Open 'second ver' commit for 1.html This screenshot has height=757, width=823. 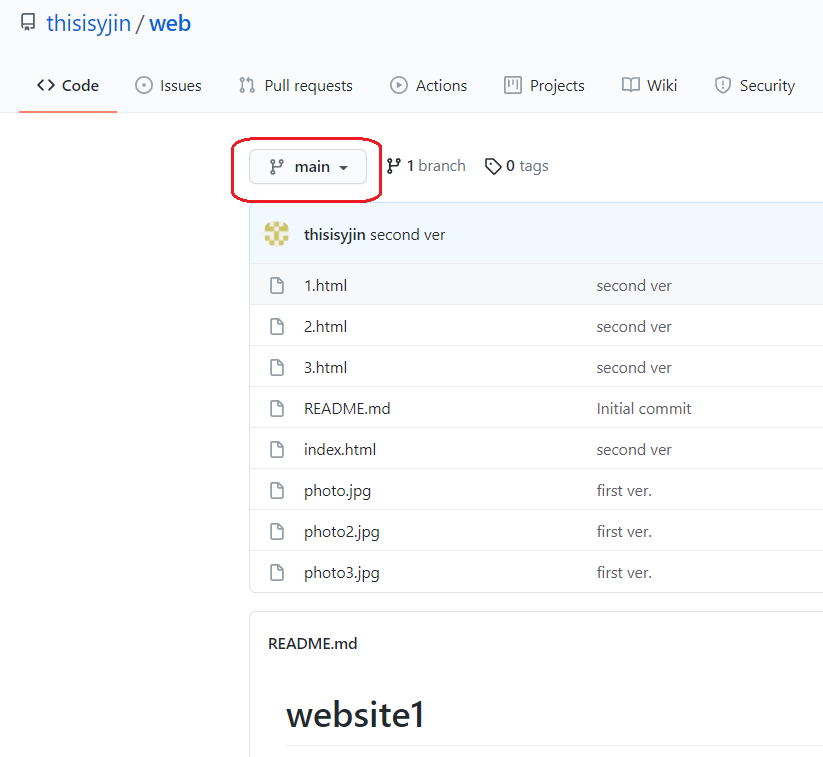pos(634,286)
